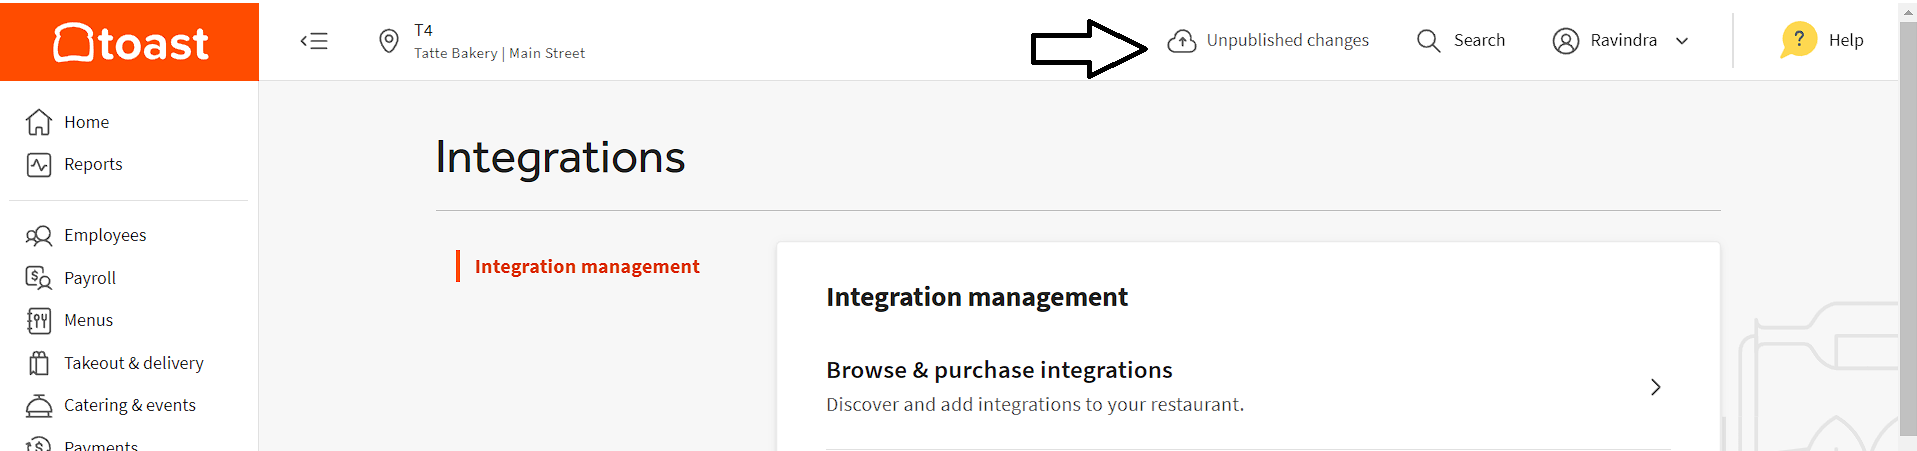
Task: Open Home in the sidebar
Action: coord(86,122)
